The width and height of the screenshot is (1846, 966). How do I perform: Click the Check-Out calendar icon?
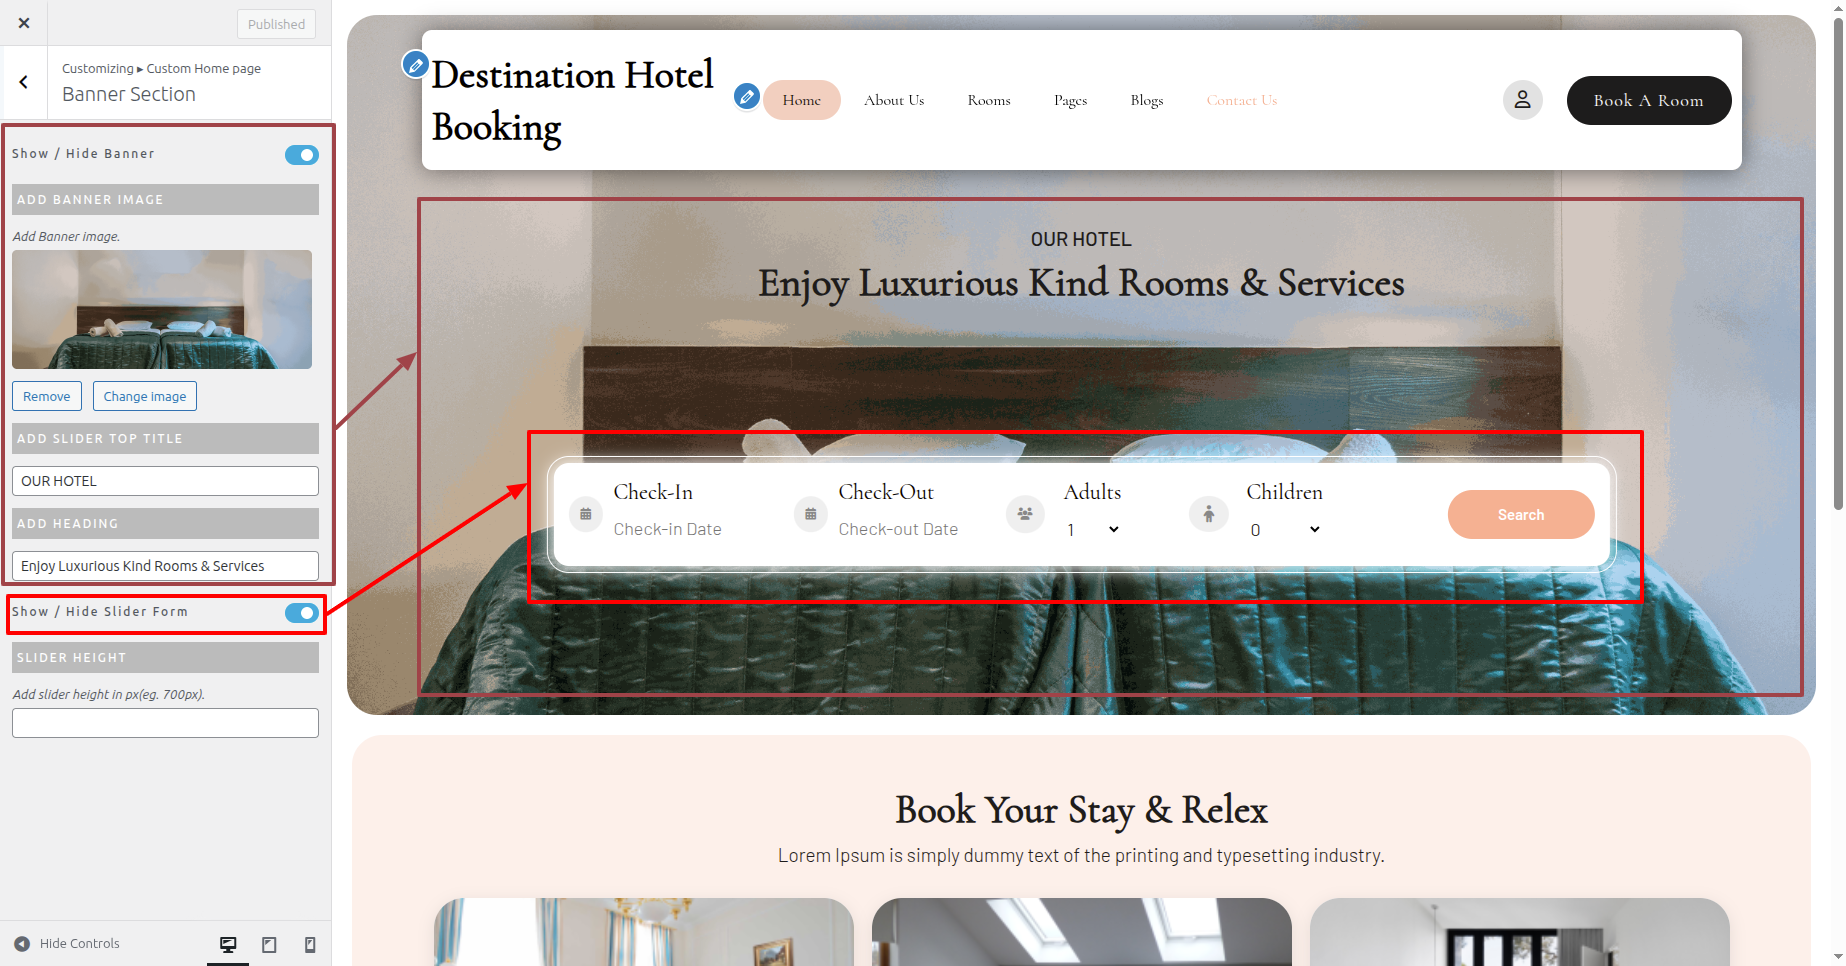tap(811, 514)
